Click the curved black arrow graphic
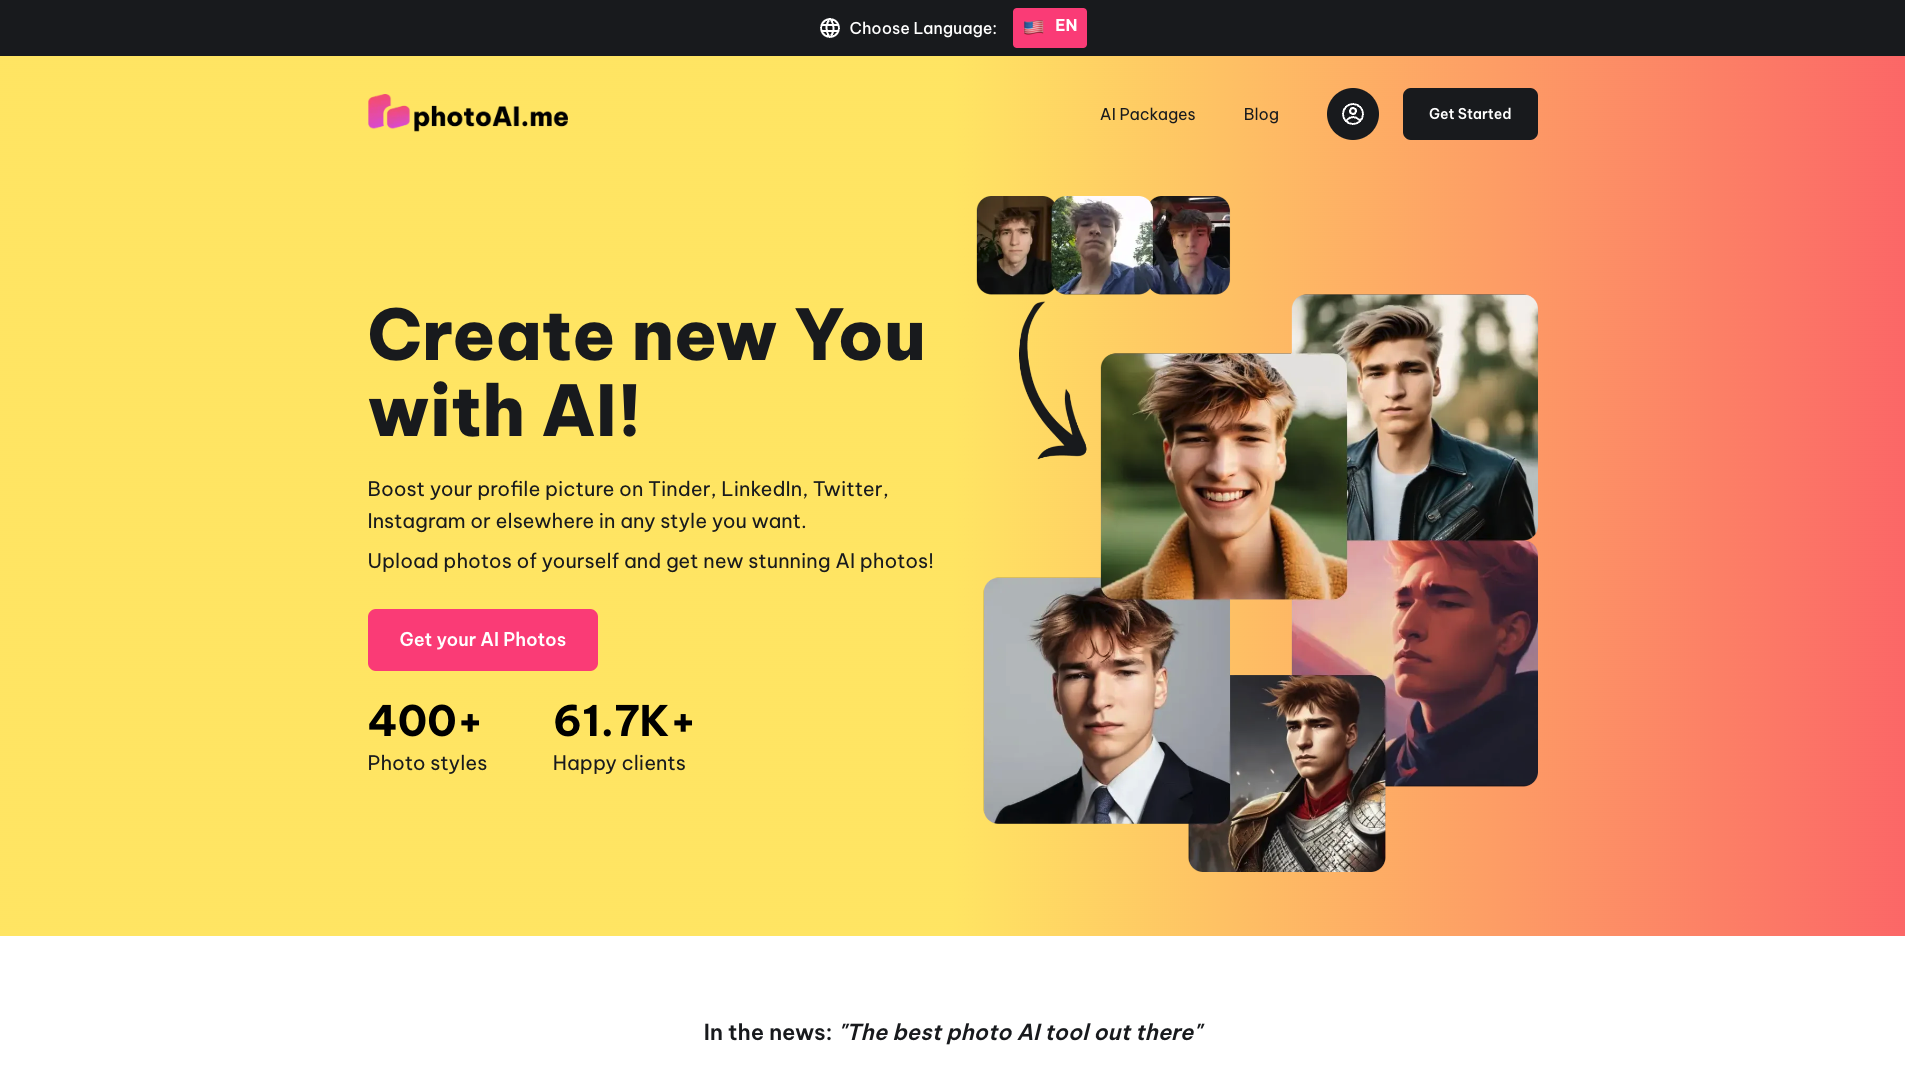 pos(1051,381)
